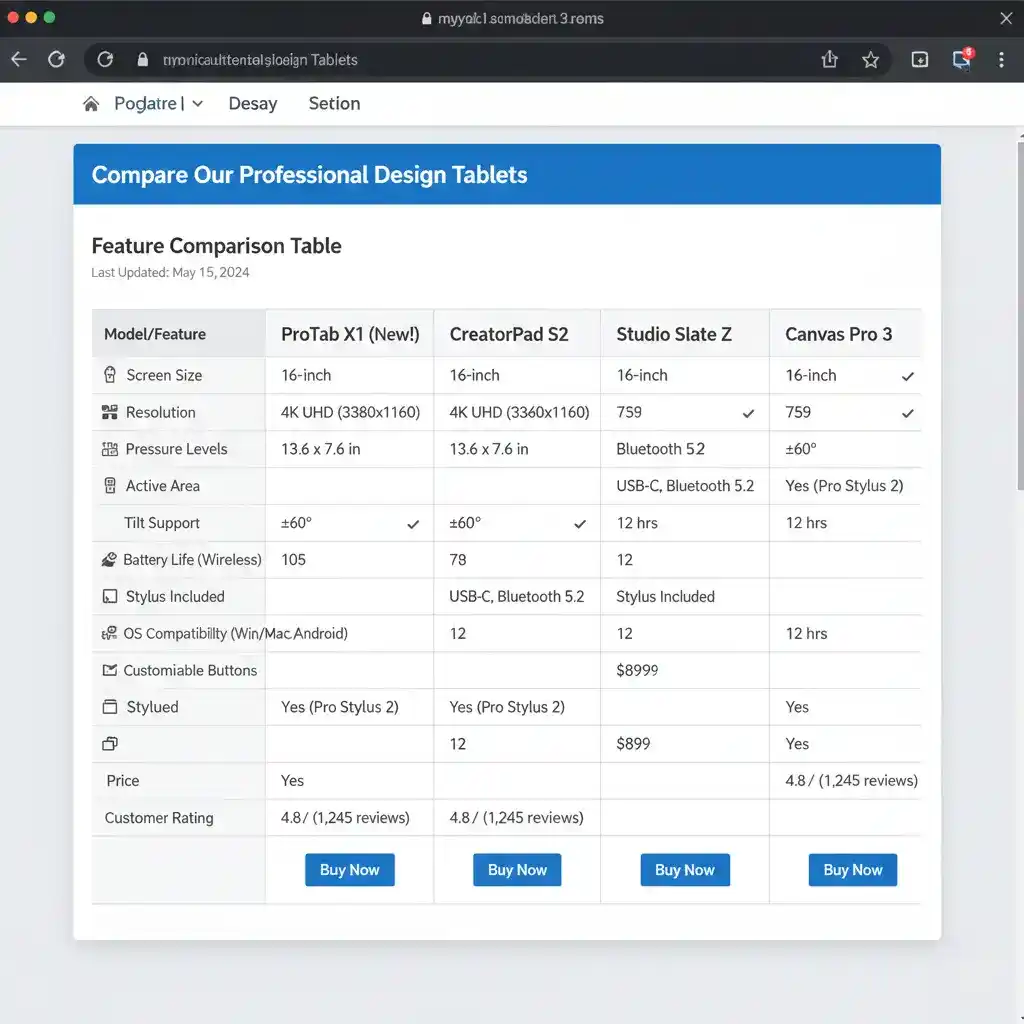Open the browser three-dot menu
Image resolution: width=1024 pixels, height=1024 pixels.
(1001, 60)
